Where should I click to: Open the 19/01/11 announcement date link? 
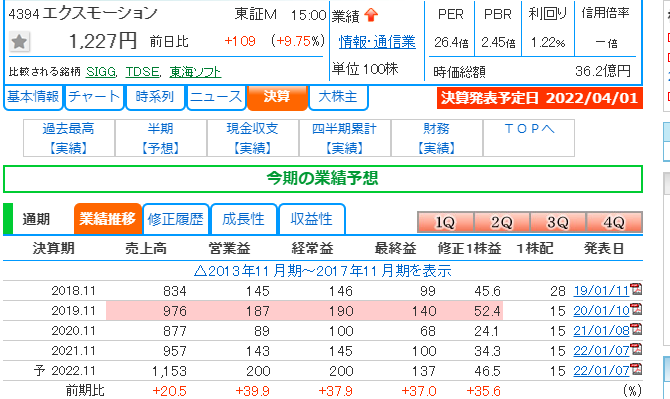pyautogui.click(x=601, y=290)
